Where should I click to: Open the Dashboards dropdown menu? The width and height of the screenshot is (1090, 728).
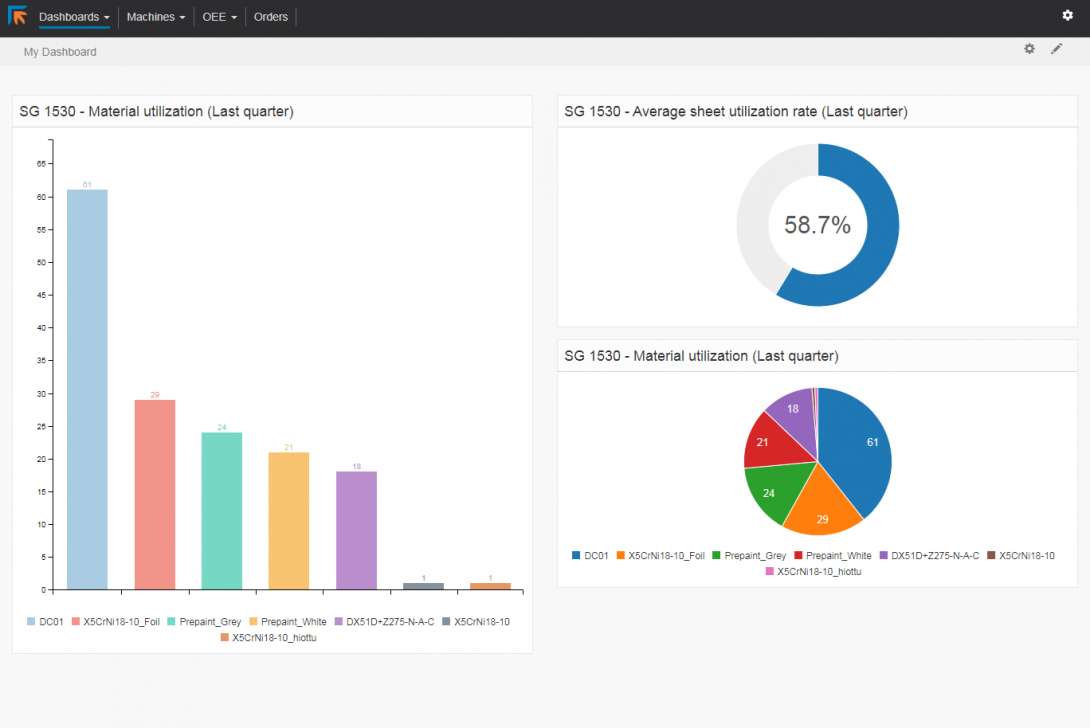(x=69, y=16)
